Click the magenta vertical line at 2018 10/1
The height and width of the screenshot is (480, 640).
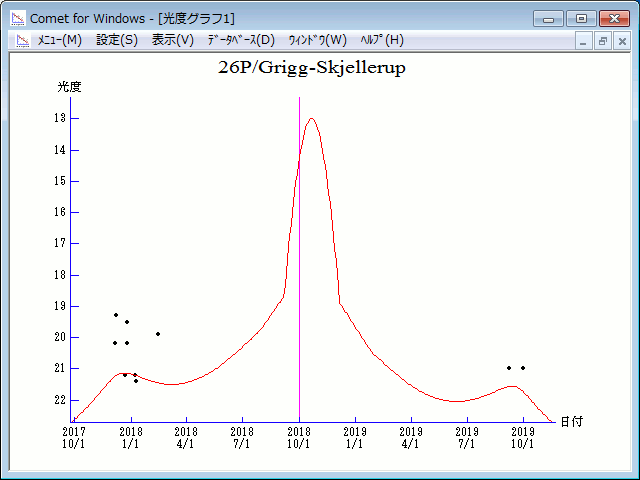coord(300,260)
